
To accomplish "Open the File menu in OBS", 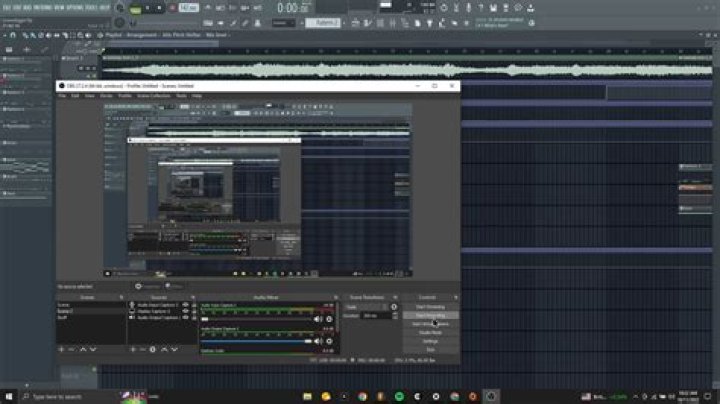I will tap(62, 96).
